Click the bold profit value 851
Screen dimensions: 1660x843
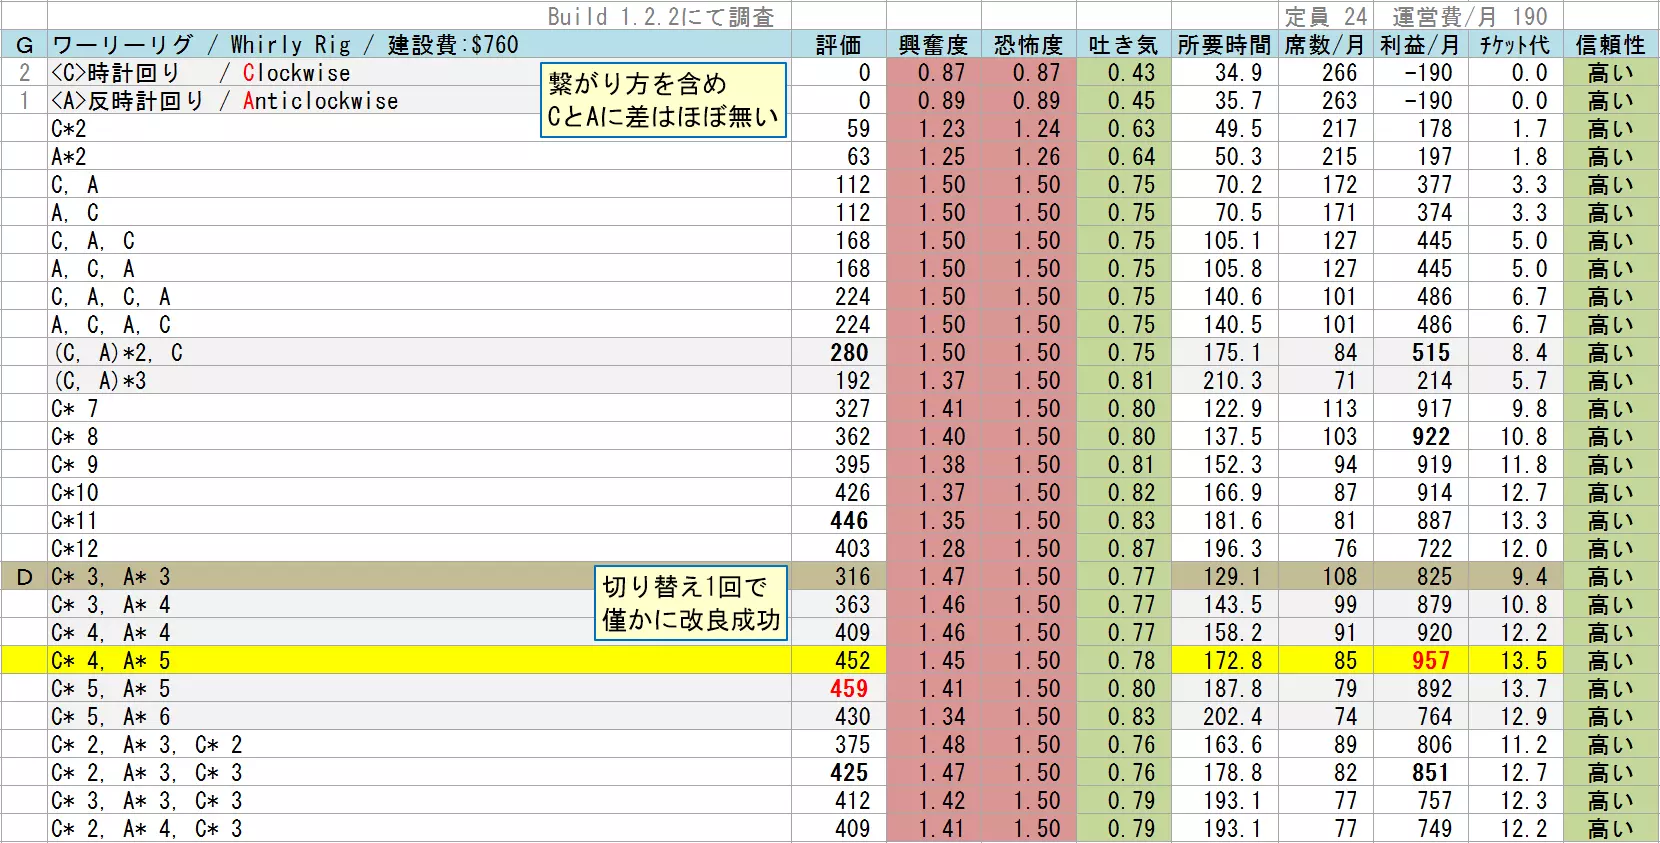1431,773
